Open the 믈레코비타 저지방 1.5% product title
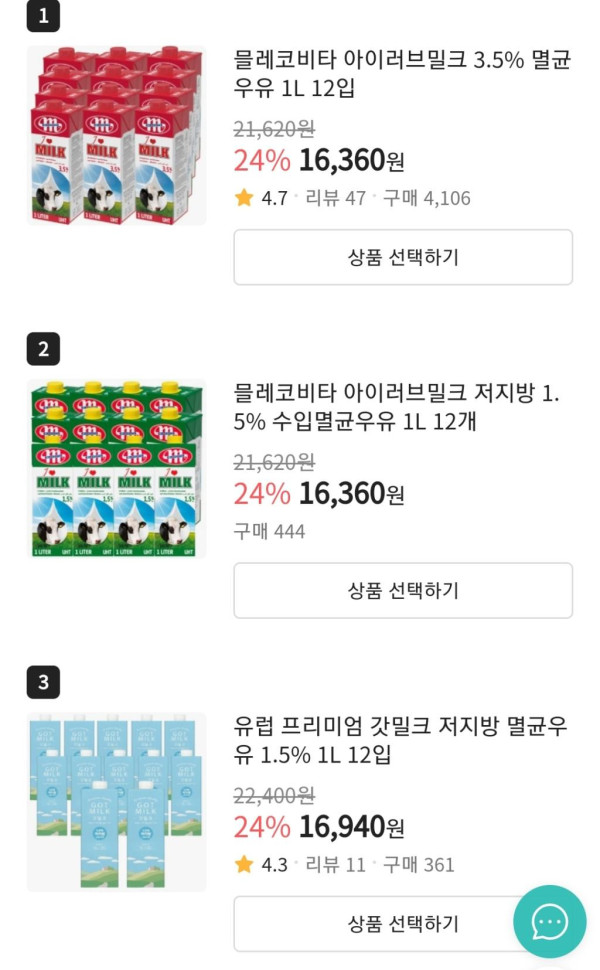 click(x=396, y=407)
